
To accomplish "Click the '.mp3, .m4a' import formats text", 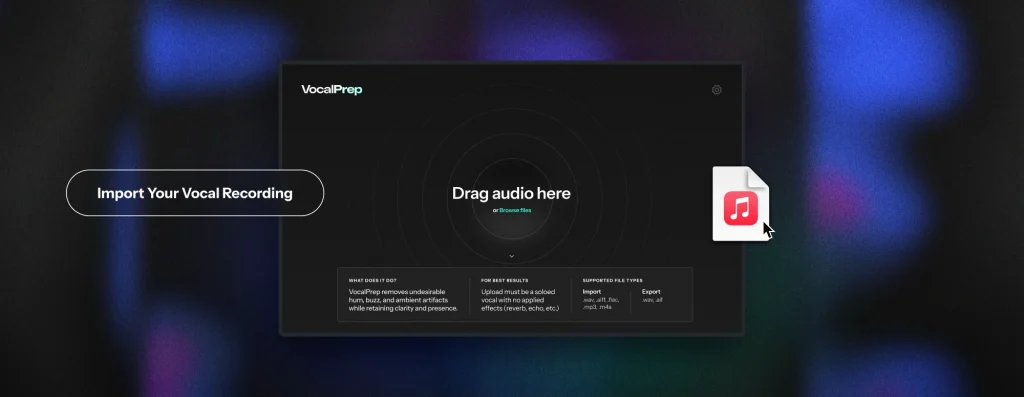I will 597,307.
